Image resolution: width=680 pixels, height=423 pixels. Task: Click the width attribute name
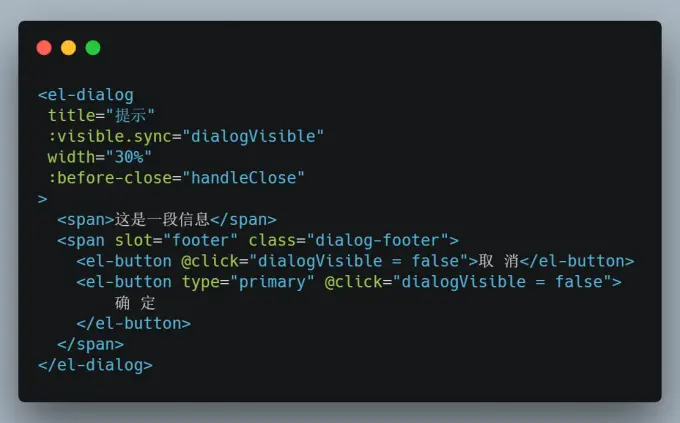point(71,157)
